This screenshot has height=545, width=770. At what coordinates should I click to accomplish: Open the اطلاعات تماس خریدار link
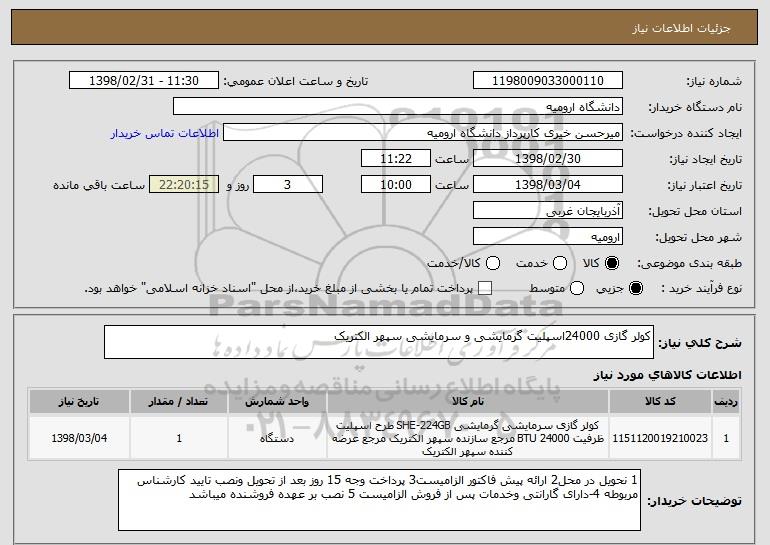(x=165, y=133)
